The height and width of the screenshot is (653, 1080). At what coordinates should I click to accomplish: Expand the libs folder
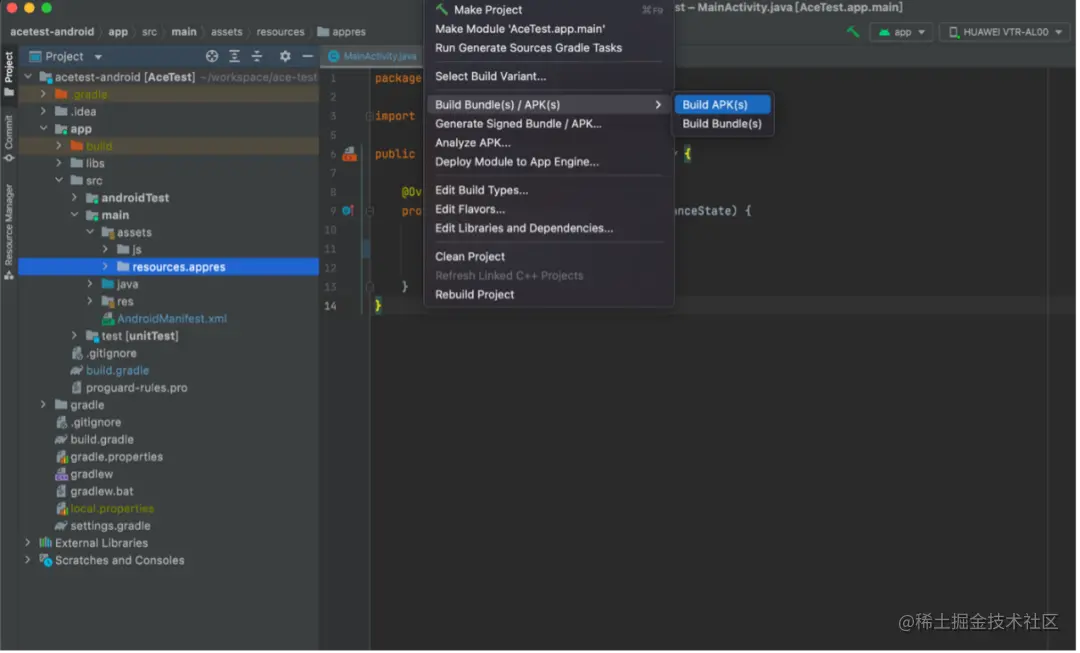point(59,163)
